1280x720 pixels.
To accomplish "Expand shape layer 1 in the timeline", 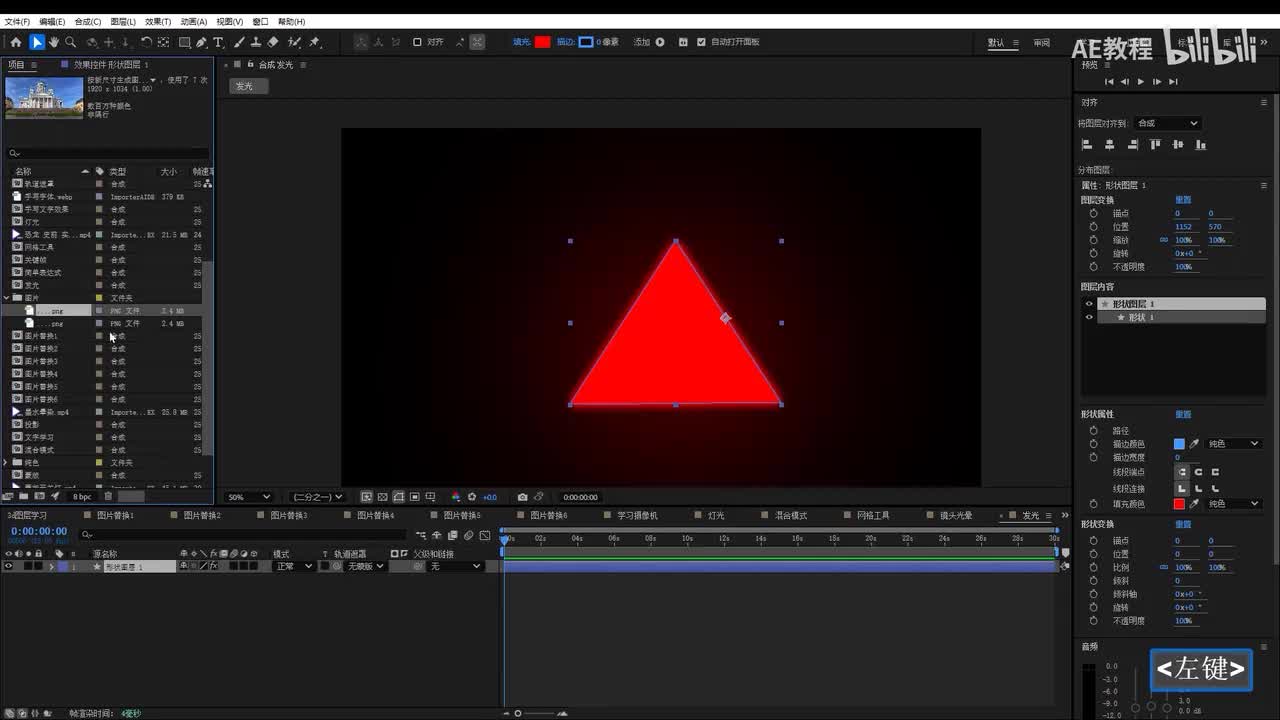I will (52, 567).
